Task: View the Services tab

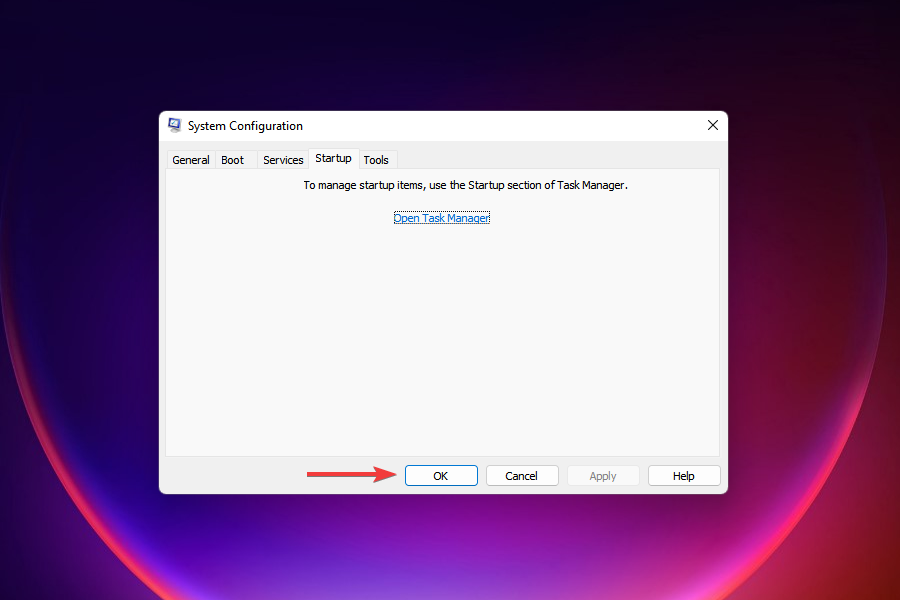Action: click(x=283, y=159)
